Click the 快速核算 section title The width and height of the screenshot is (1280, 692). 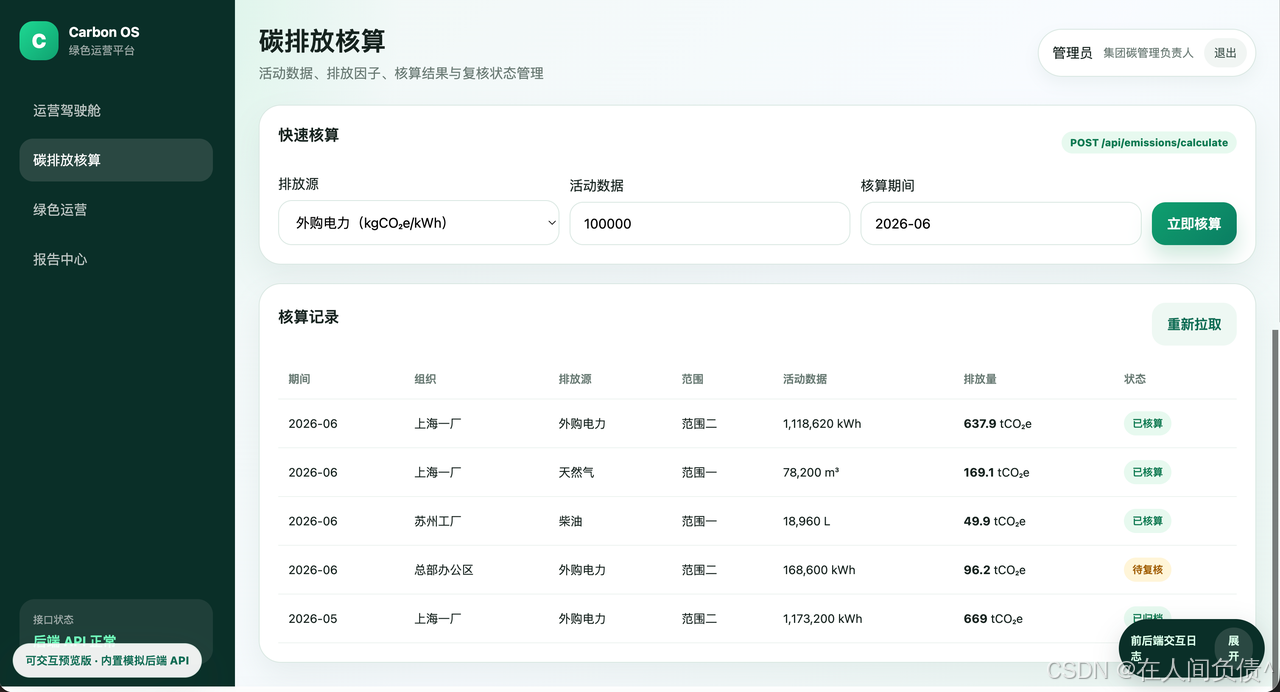pyautogui.click(x=309, y=135)
